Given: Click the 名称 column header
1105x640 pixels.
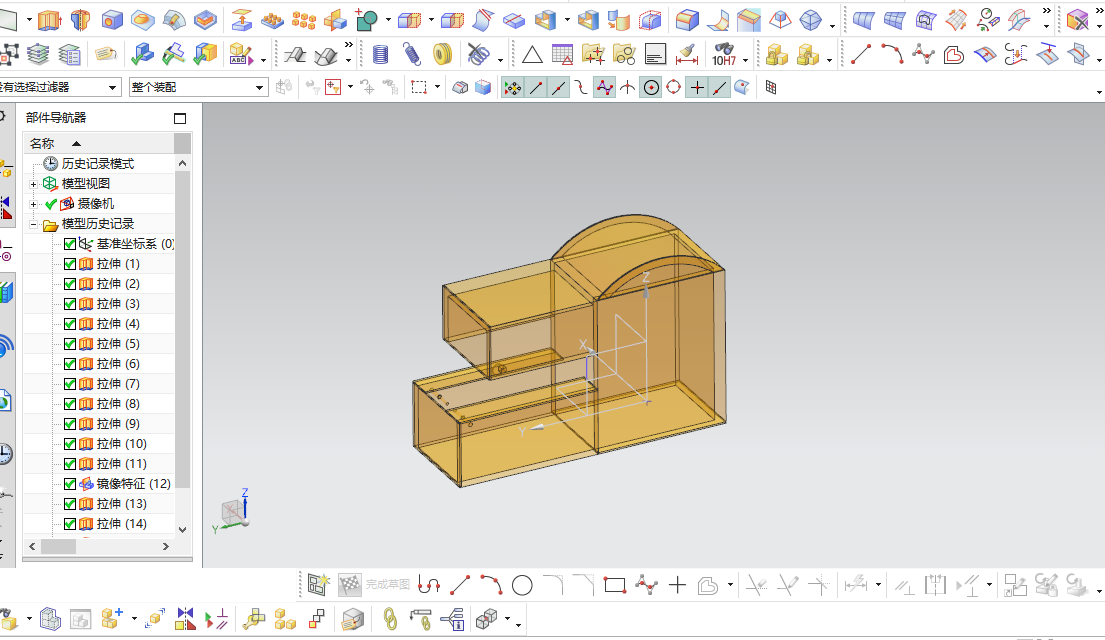Looking at the screenshot, I should pyautogui.click(x=42, y=143).
